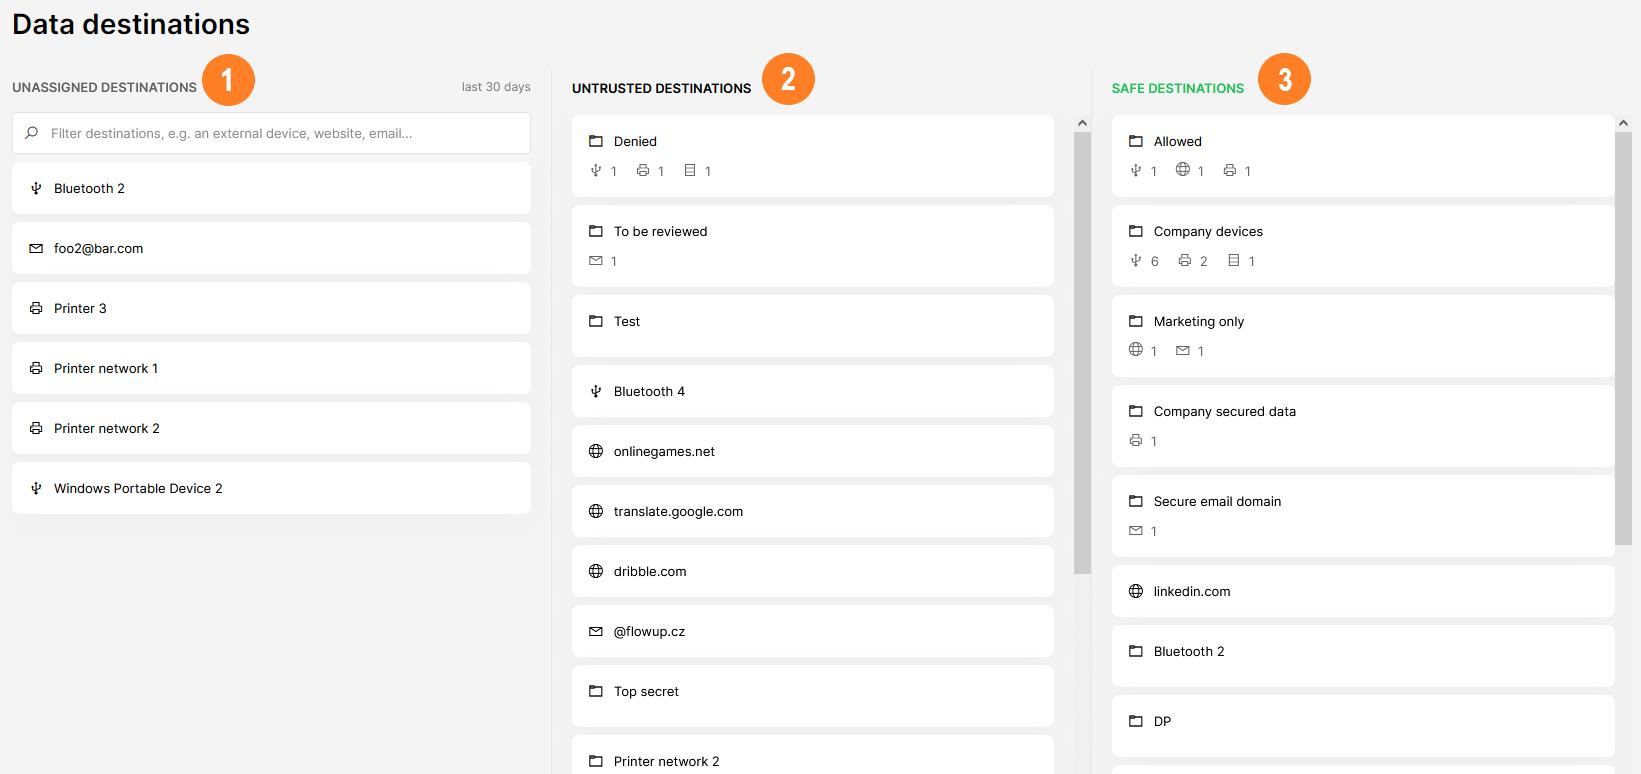Expand the Marketing only group
Screen dimensions: 1641x774
point(1198,321)
